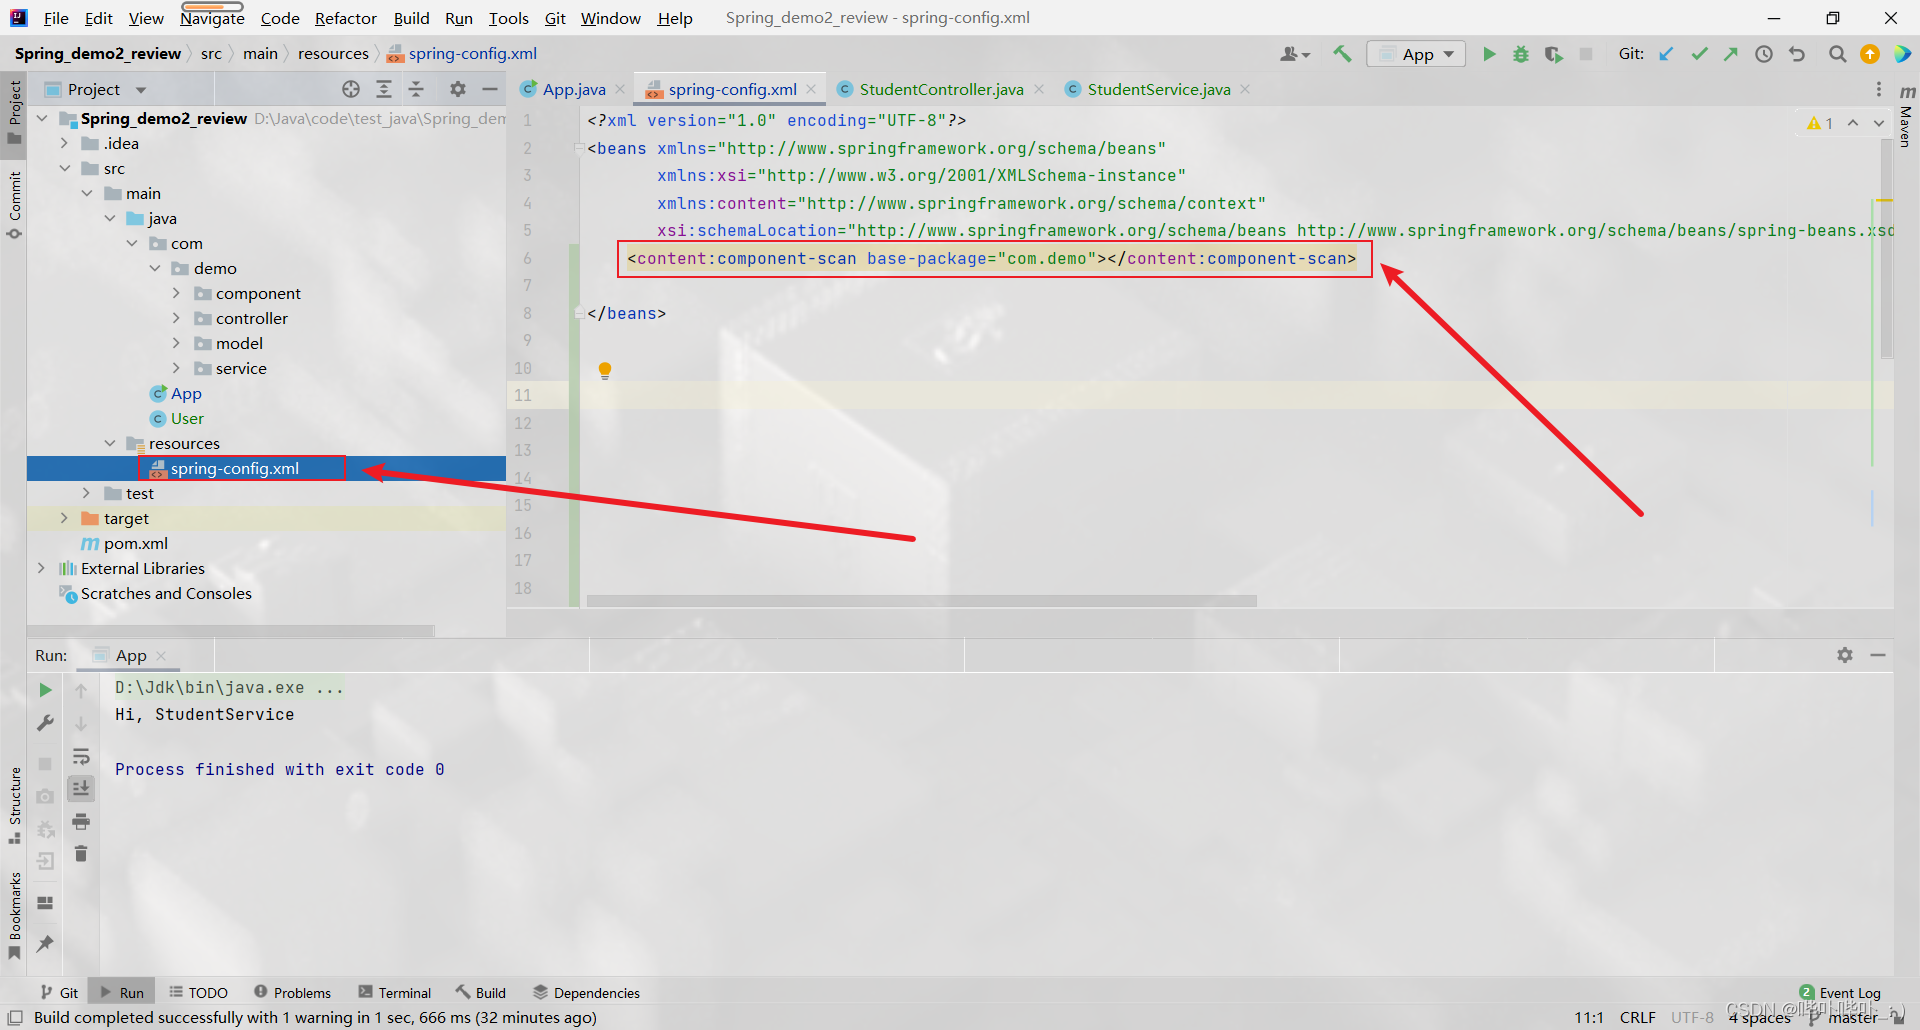Push commits using the green arrow icon
Screen dimensions: 1920x1030
tap(1731, 54)
